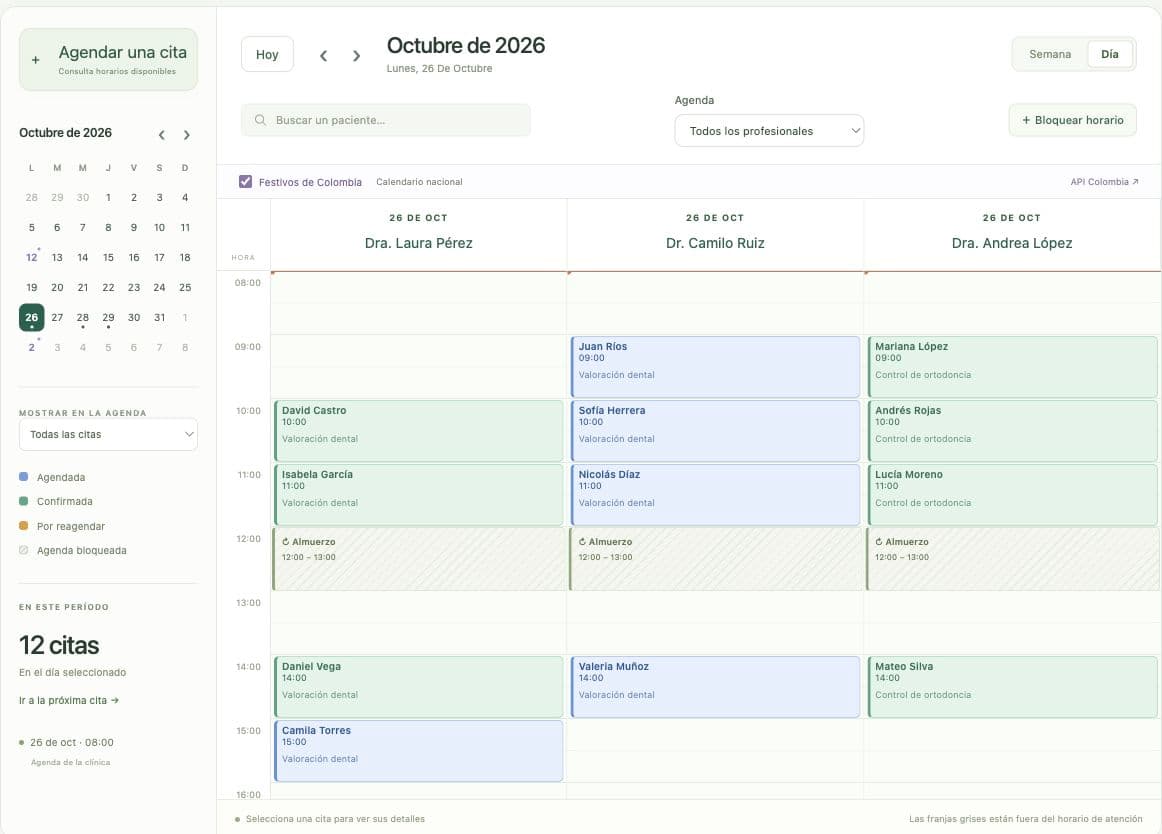Click the 12 citas counter text

tap(59, 645)
